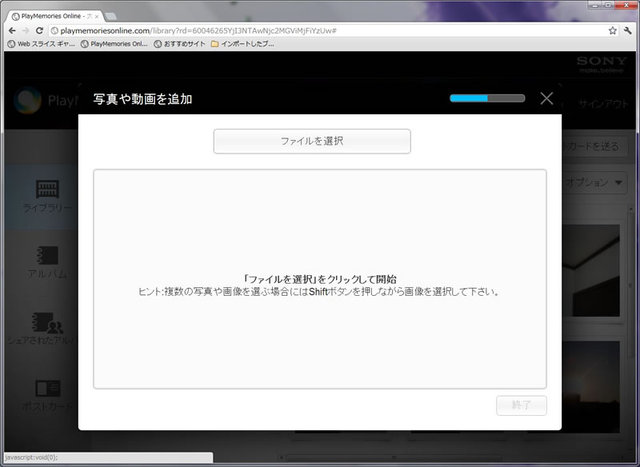Image resolution: width=640 pixels, height=467 pixels.
Task: Click the PlayMemories logo icon
Action: pos(28,103)
